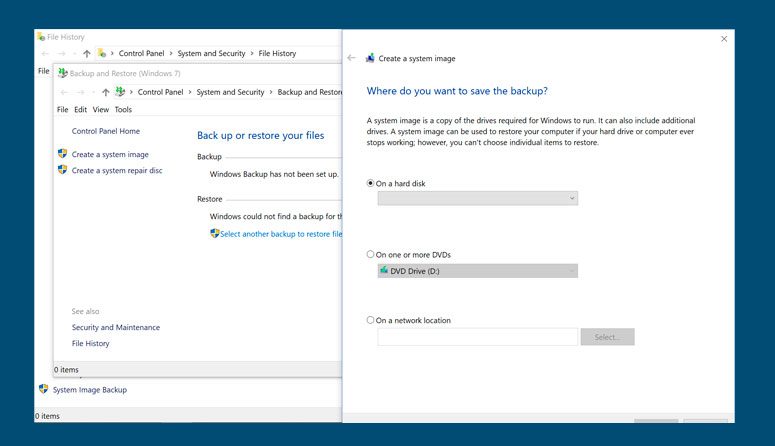Click Backup and Restore breadcrumb segment
The image size is (775, 446).
click(x=309, y=92)
